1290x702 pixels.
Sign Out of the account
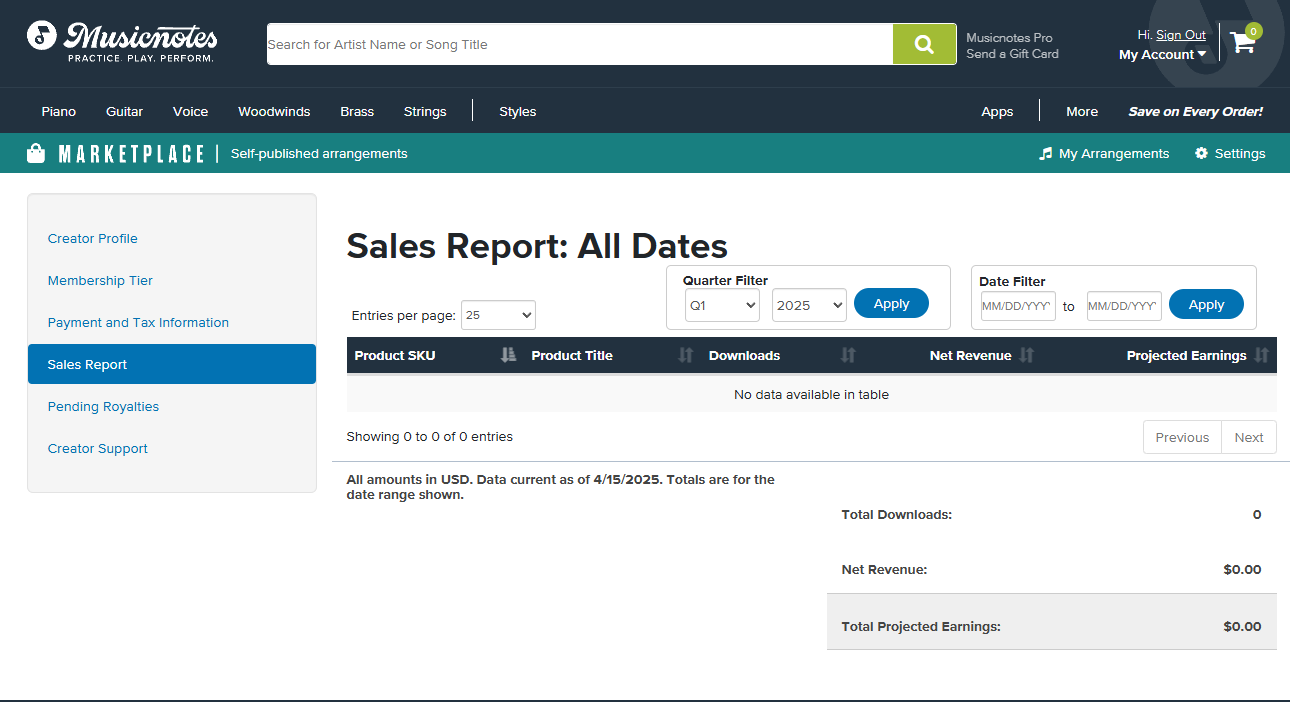pos(1182,34)
